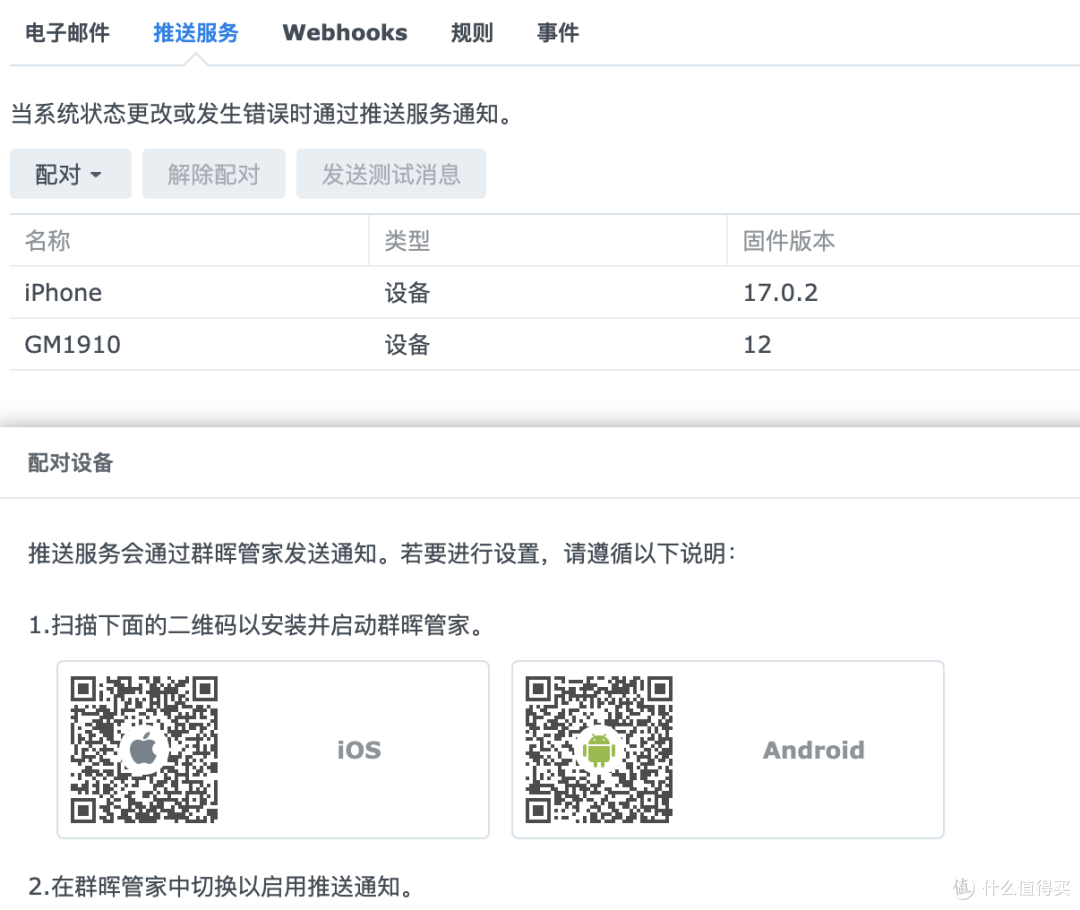Go to the 事件 tab
This screenshot has height=910, width=1080.
558,32
